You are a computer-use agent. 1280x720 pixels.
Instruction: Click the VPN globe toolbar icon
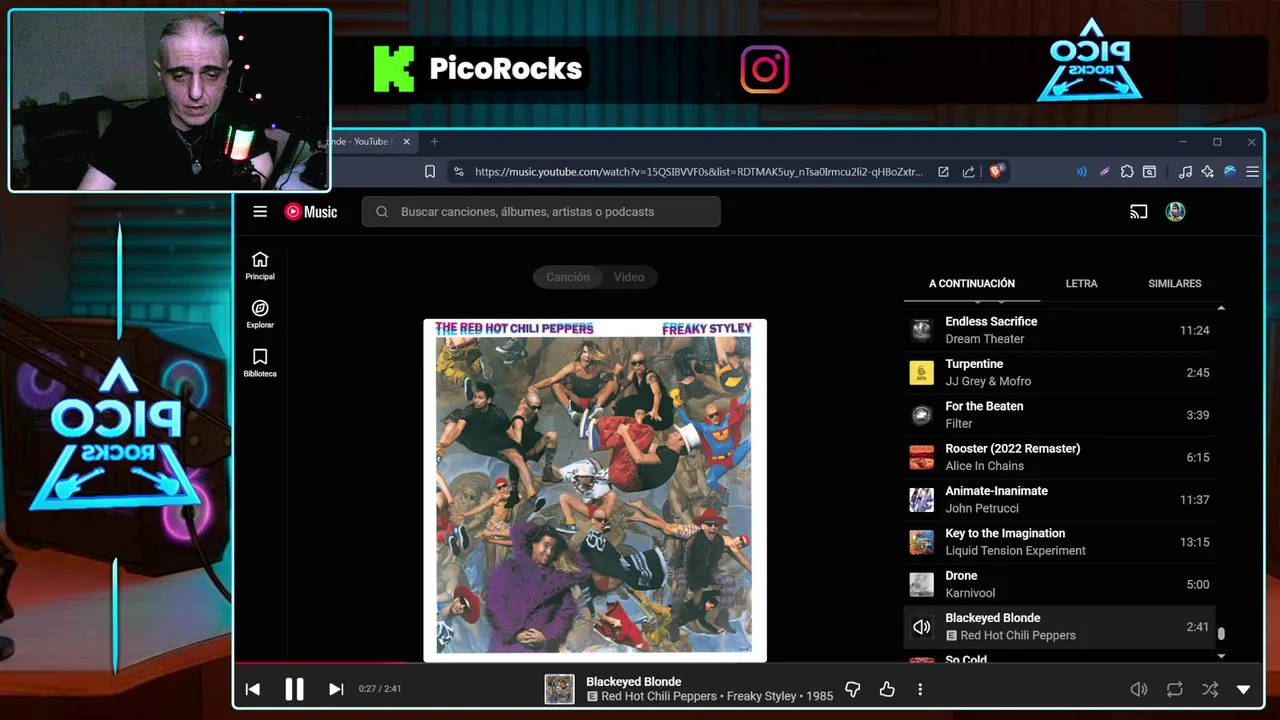(x=1230, y=172)
